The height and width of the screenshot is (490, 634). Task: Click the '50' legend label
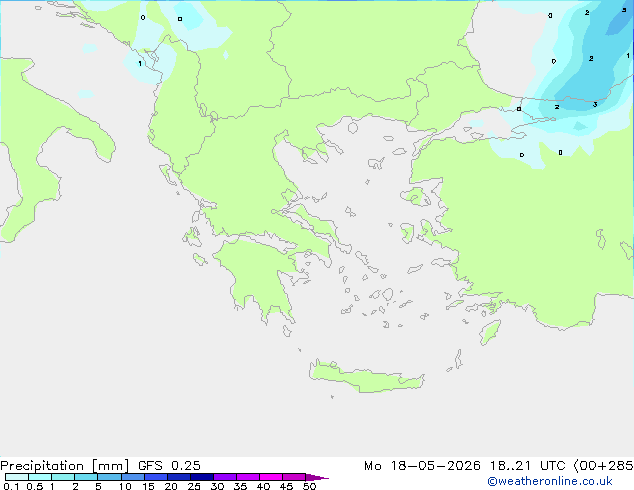[309, 486]
